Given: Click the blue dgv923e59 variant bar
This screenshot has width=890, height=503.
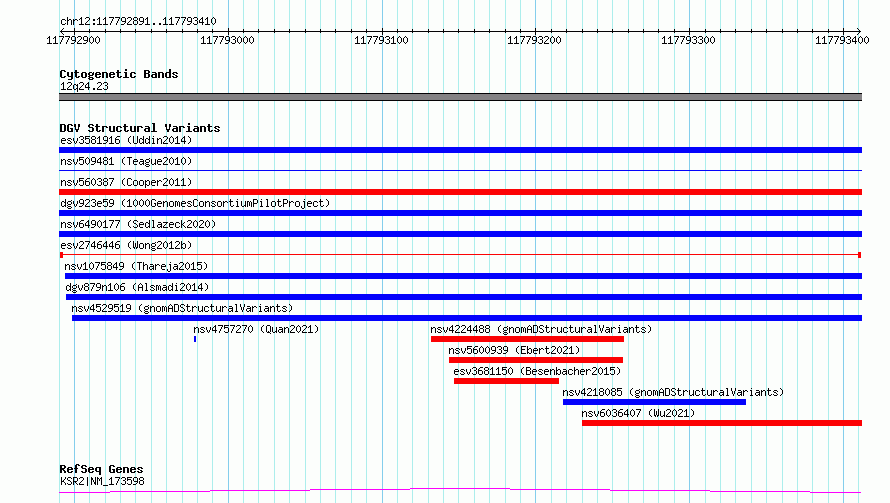Looking at the screenshot, I should (460, 213).
